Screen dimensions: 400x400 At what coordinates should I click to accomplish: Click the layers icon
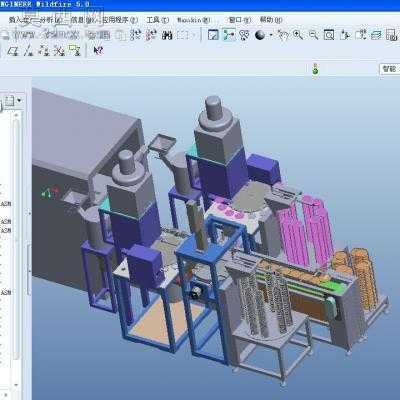[376, 35]
